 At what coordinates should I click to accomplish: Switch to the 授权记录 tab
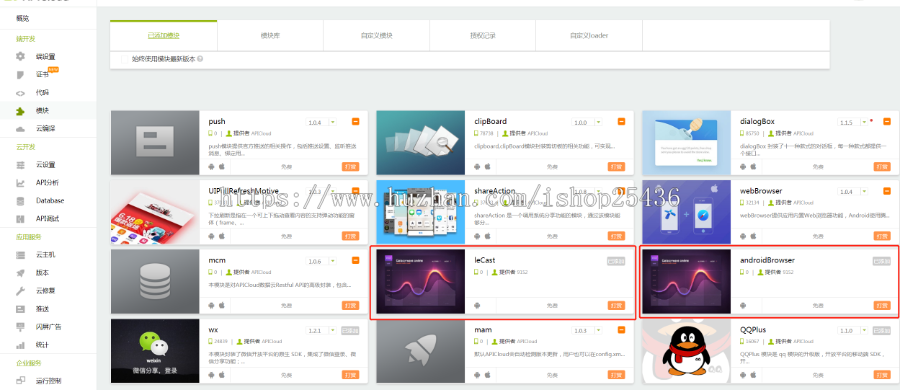(483, 36)
